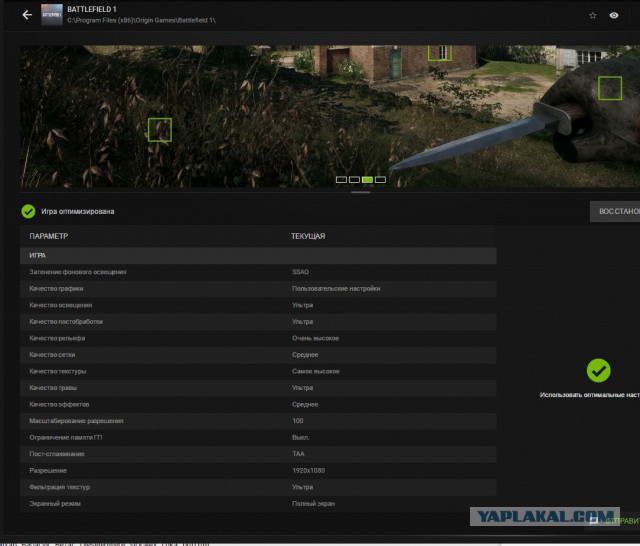Viewport: 640px width, 546px height.
Task: Click the Battlefield 1 gameplay screenshot preview
Action: pos(330,116)
